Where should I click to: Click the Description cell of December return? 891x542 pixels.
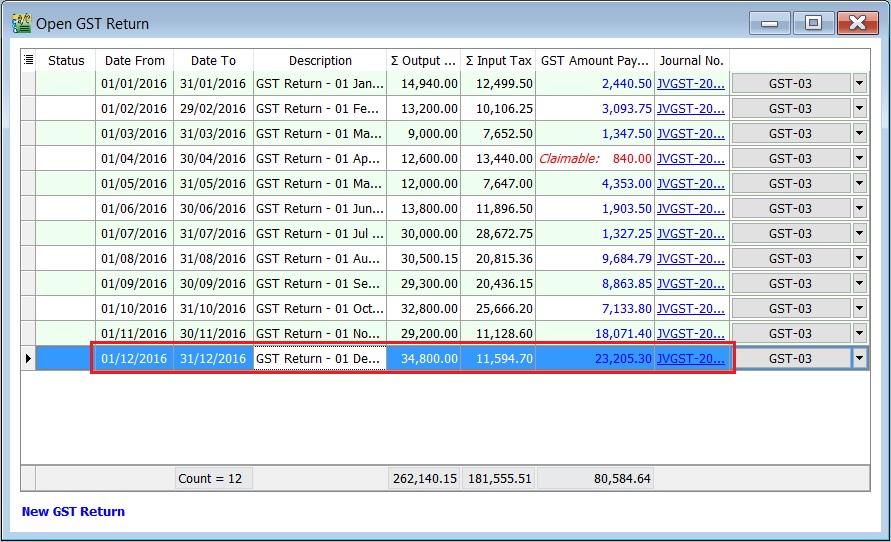click(x=320, y=358)
